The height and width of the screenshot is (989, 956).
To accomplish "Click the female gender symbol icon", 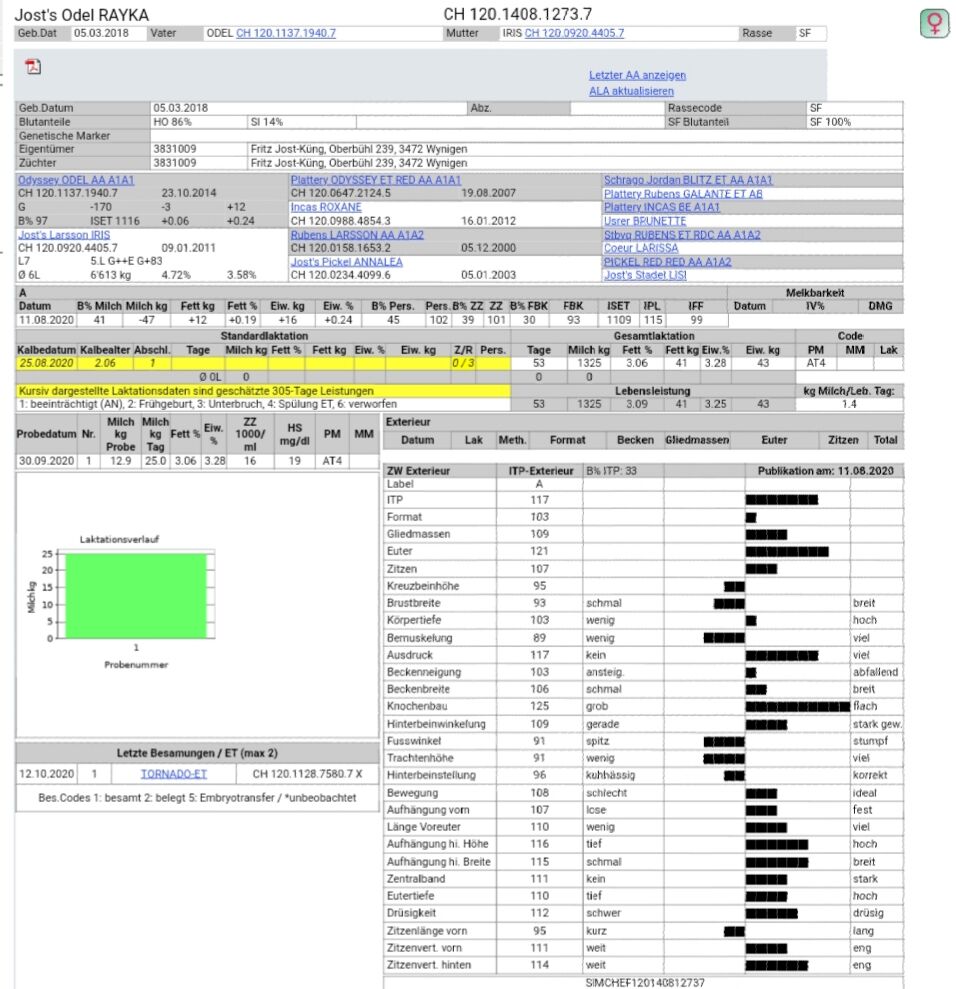I will pyautogui.click(x=934, y=24).
